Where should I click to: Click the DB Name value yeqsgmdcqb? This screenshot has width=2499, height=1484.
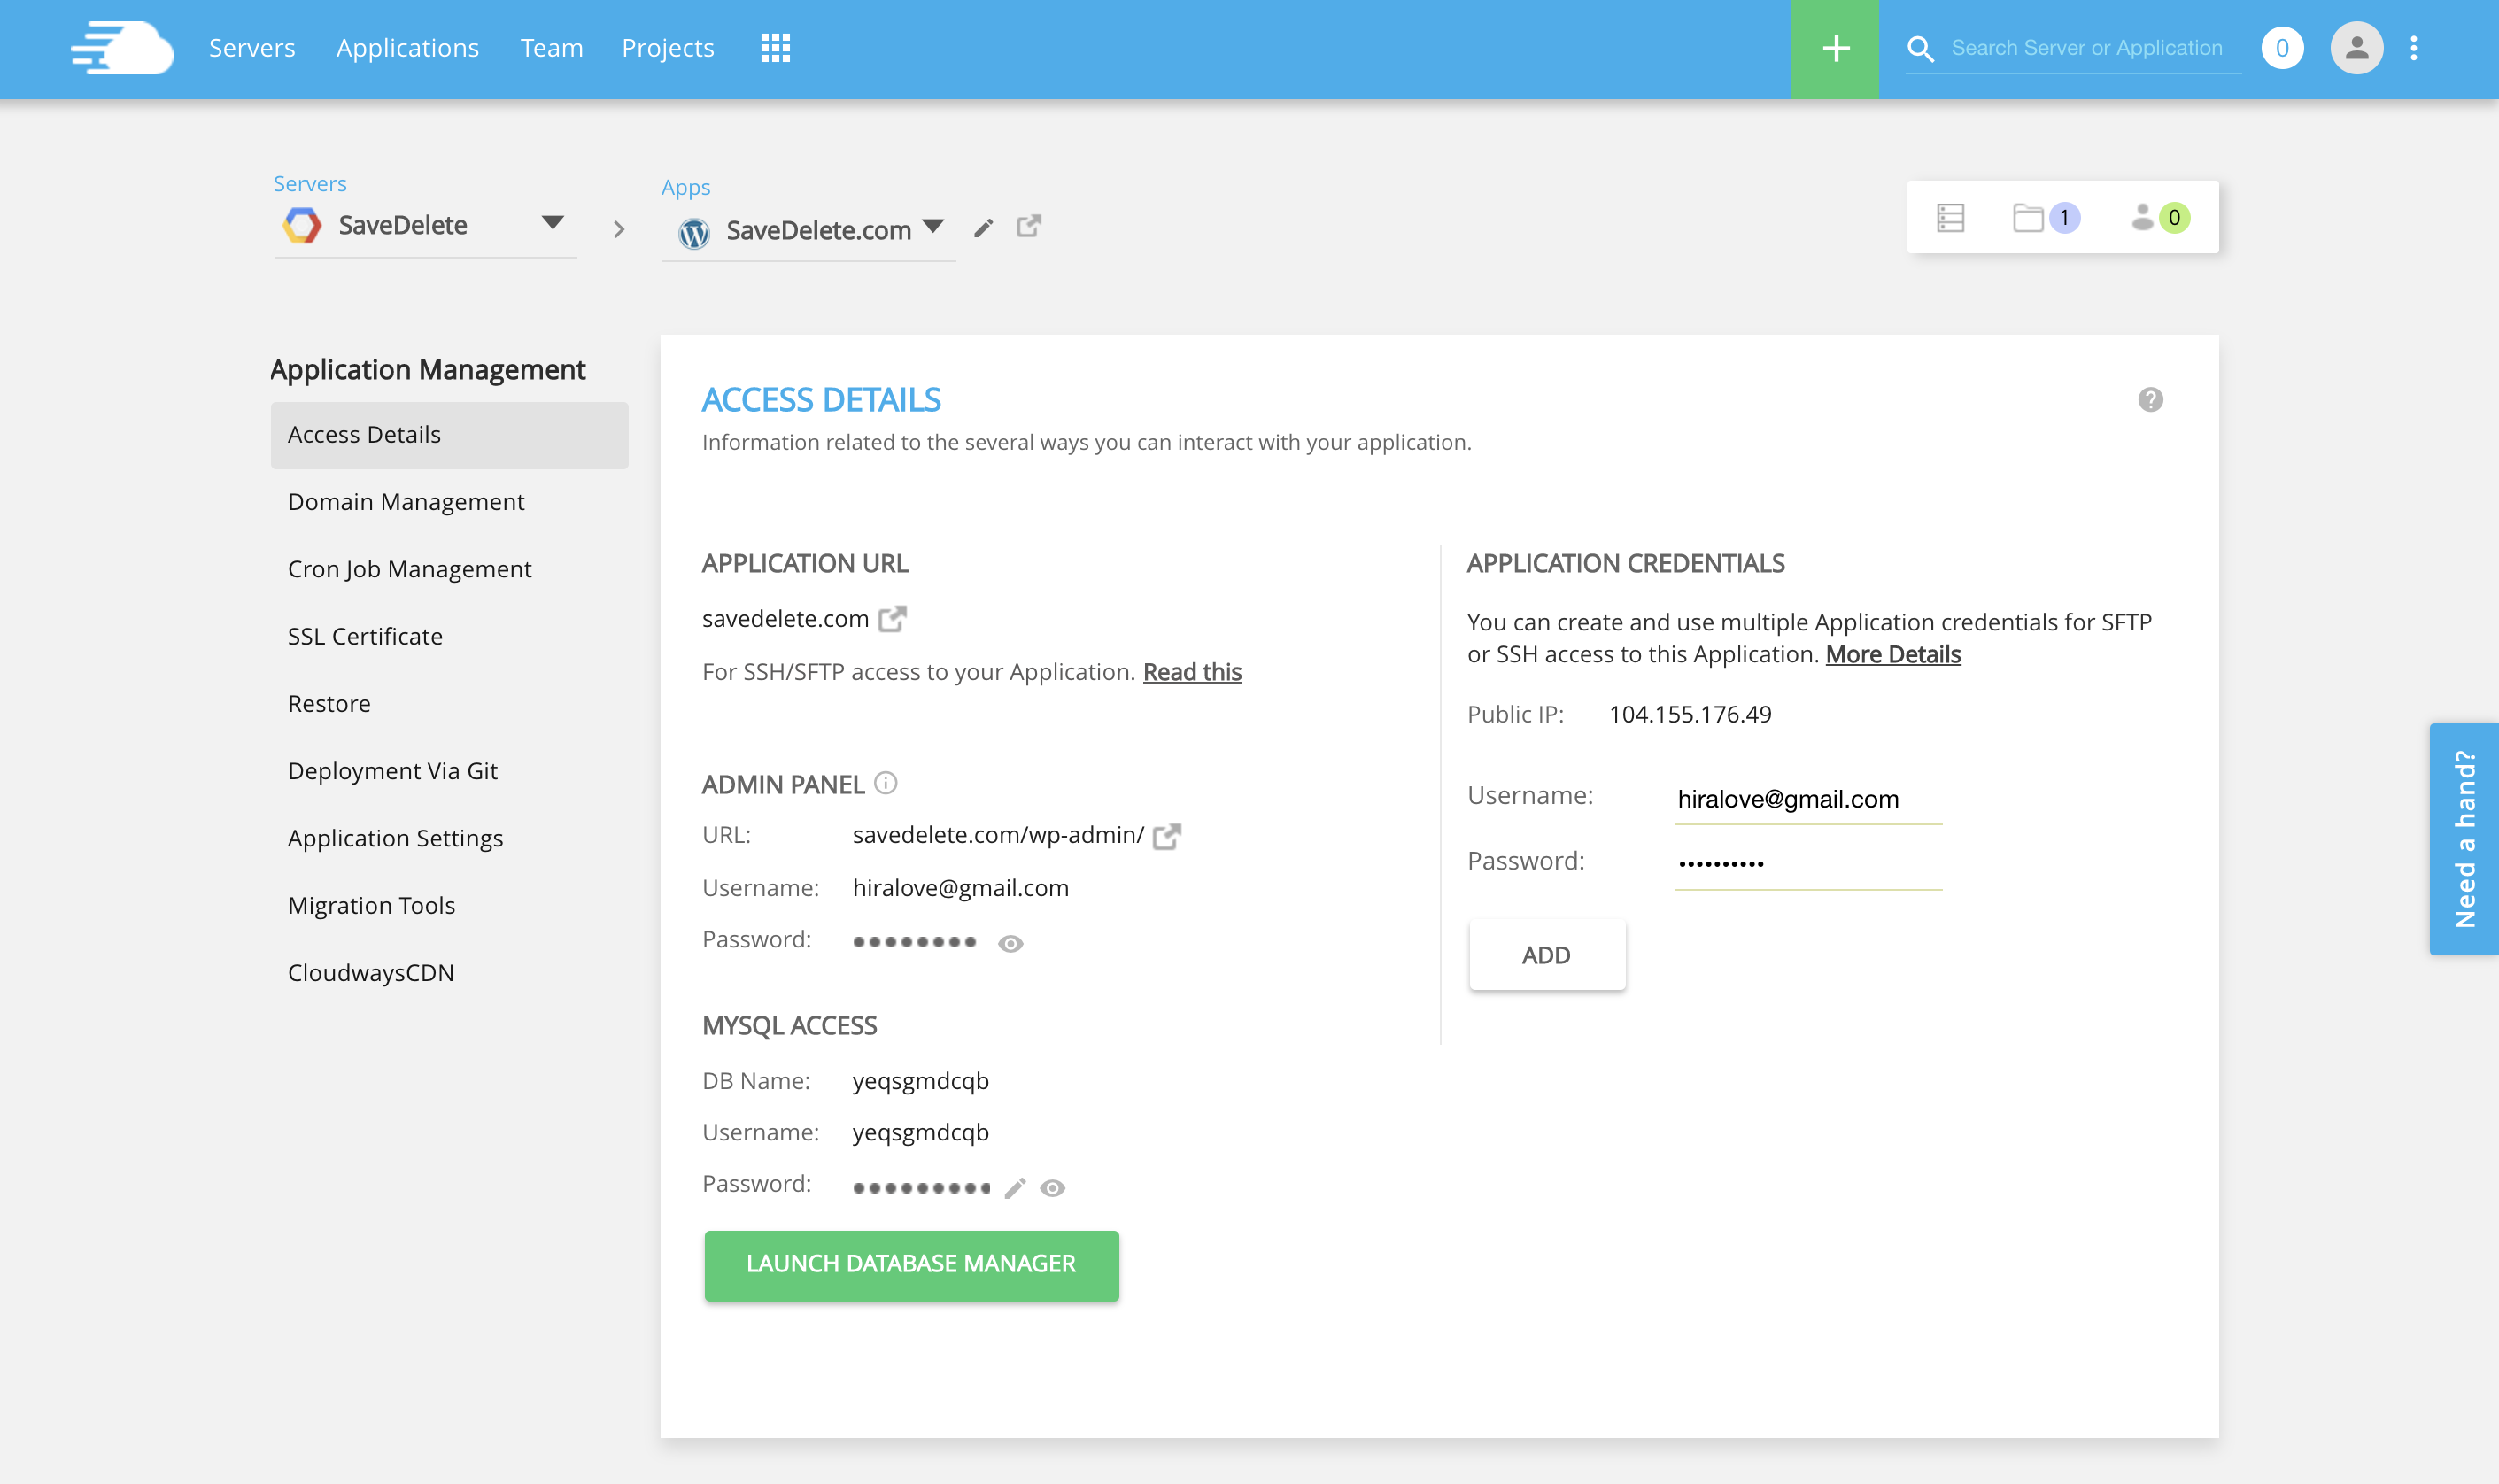(x=920, y=1081)
